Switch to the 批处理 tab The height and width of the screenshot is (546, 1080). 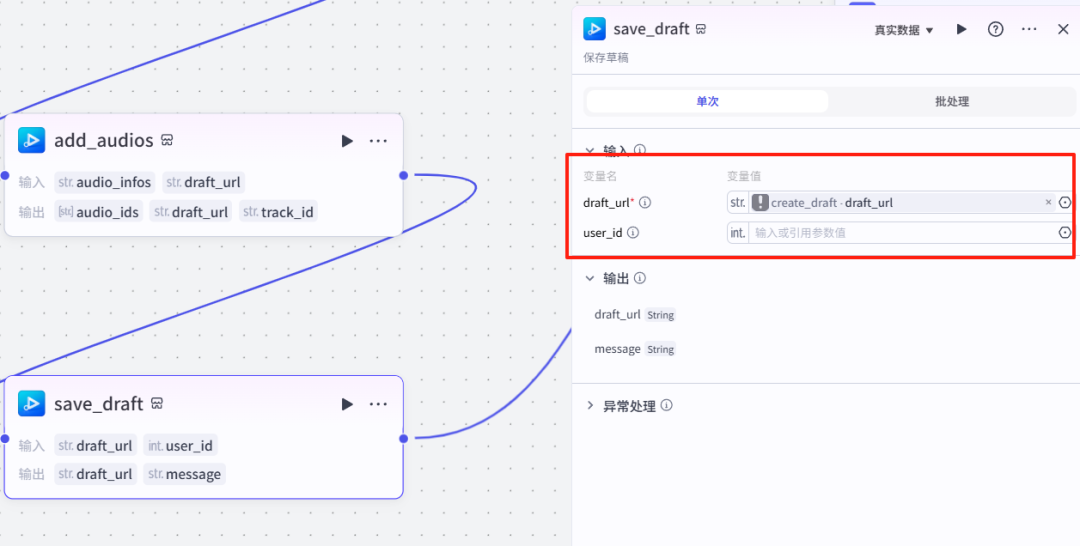(x=952, y=101)
